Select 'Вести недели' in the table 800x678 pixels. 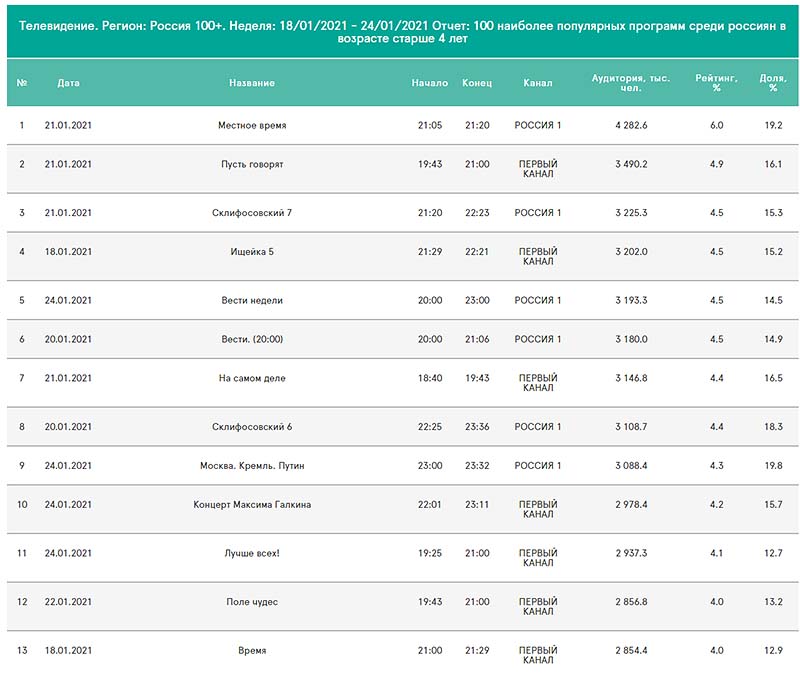[x=252, y=300]
